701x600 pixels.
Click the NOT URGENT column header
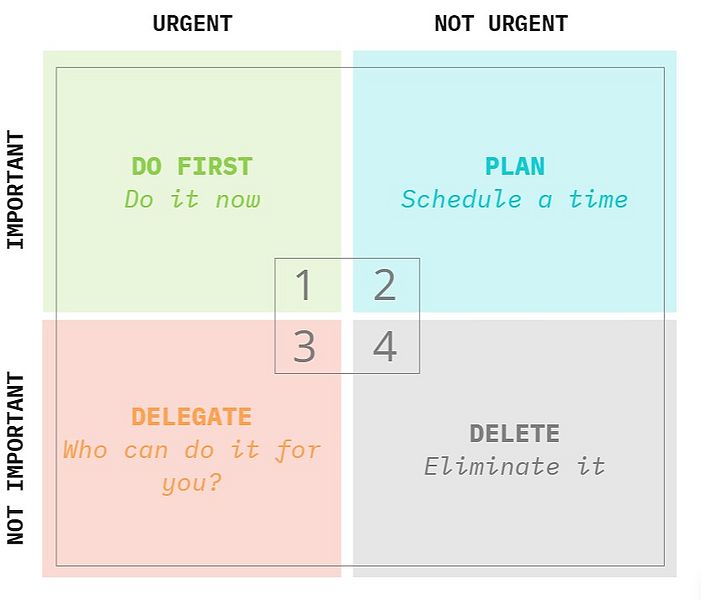pos(501,23)
